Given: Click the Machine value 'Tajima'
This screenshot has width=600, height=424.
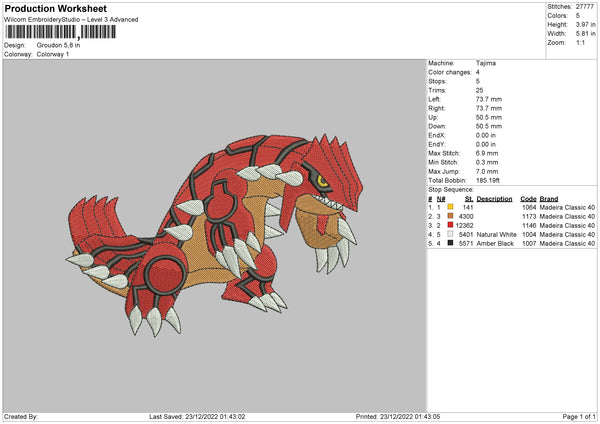Looking at the screenshot, I should (486, 63).
